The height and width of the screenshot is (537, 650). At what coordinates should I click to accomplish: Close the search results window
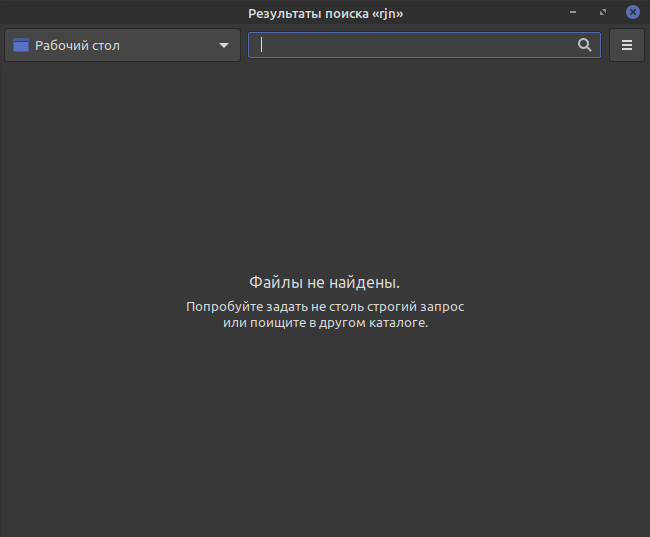633,12
